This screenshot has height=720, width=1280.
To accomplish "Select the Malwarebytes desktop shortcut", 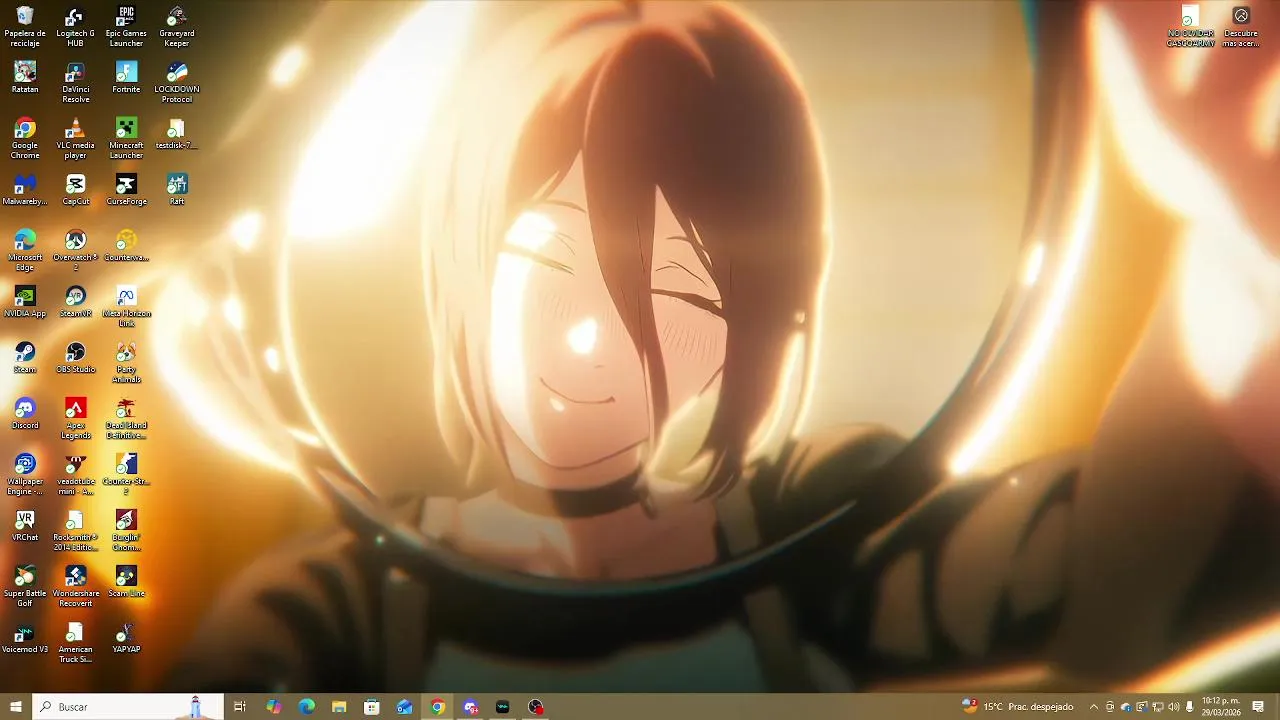I will [25, 190].
